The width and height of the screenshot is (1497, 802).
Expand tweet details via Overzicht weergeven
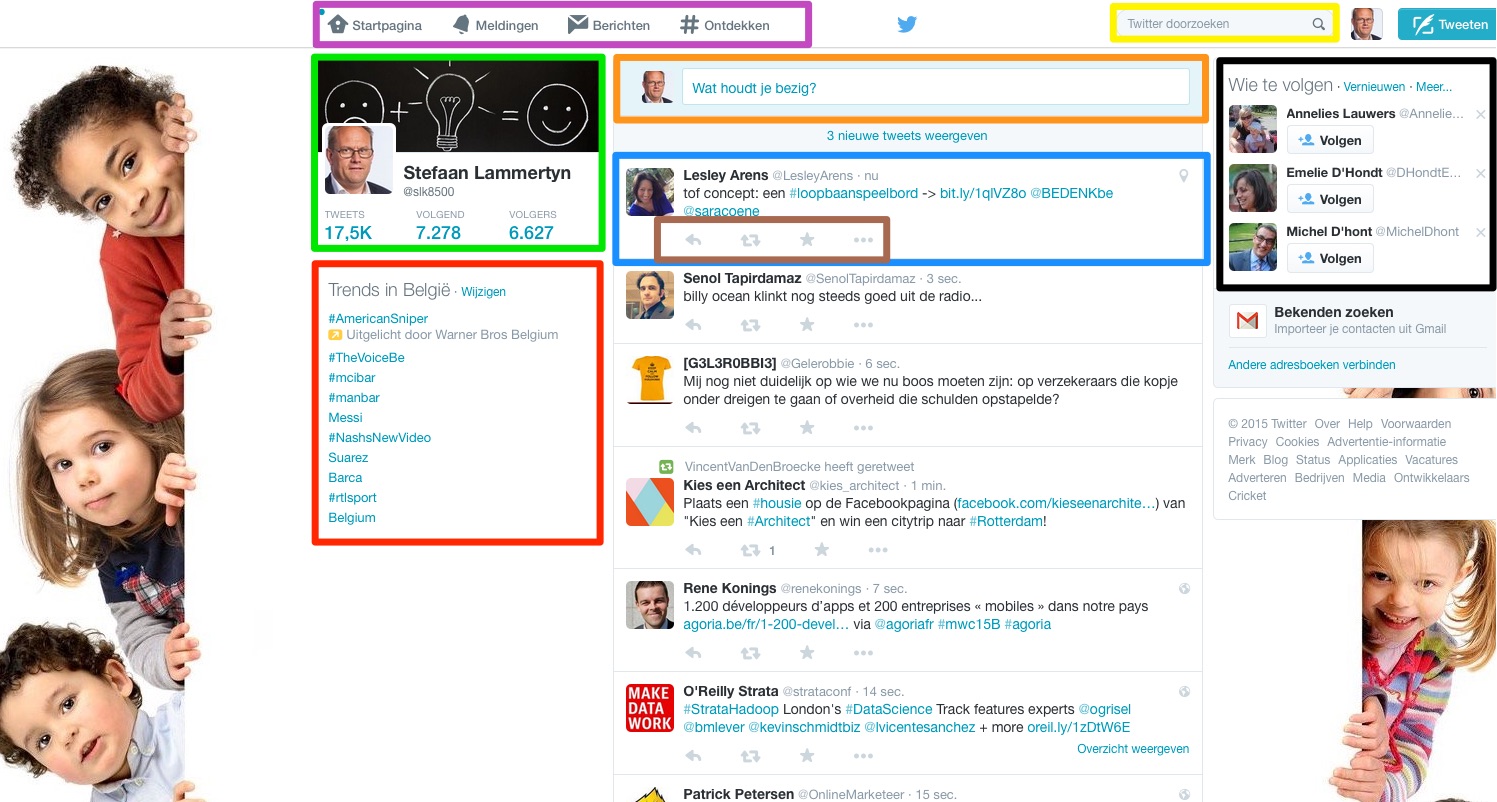1133,748
